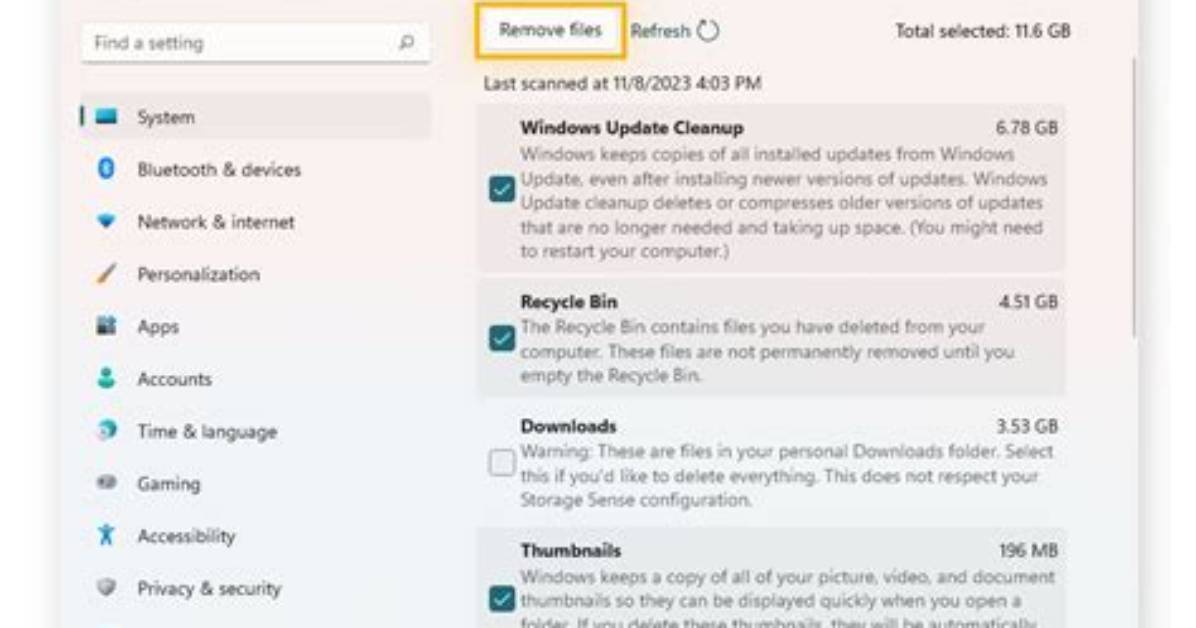Open the System settings label

click(166, 117)
